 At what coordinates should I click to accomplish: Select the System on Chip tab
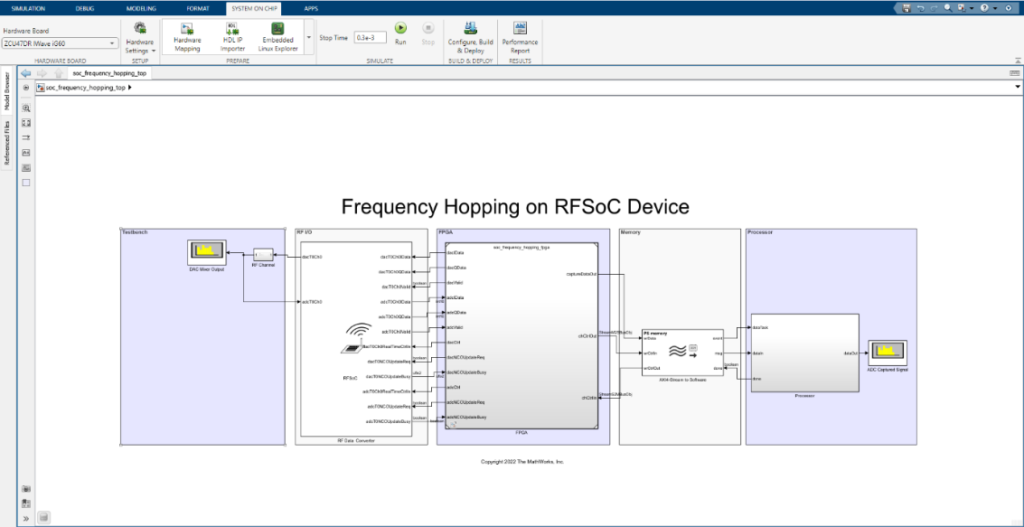pyautogui.click(x=254, y=8)
